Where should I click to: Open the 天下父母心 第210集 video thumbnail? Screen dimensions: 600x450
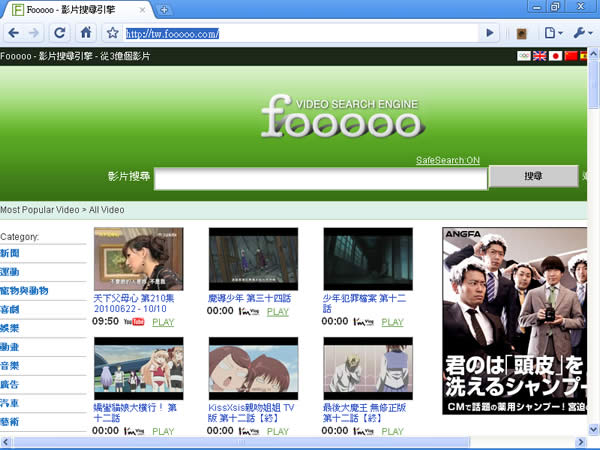139,259
